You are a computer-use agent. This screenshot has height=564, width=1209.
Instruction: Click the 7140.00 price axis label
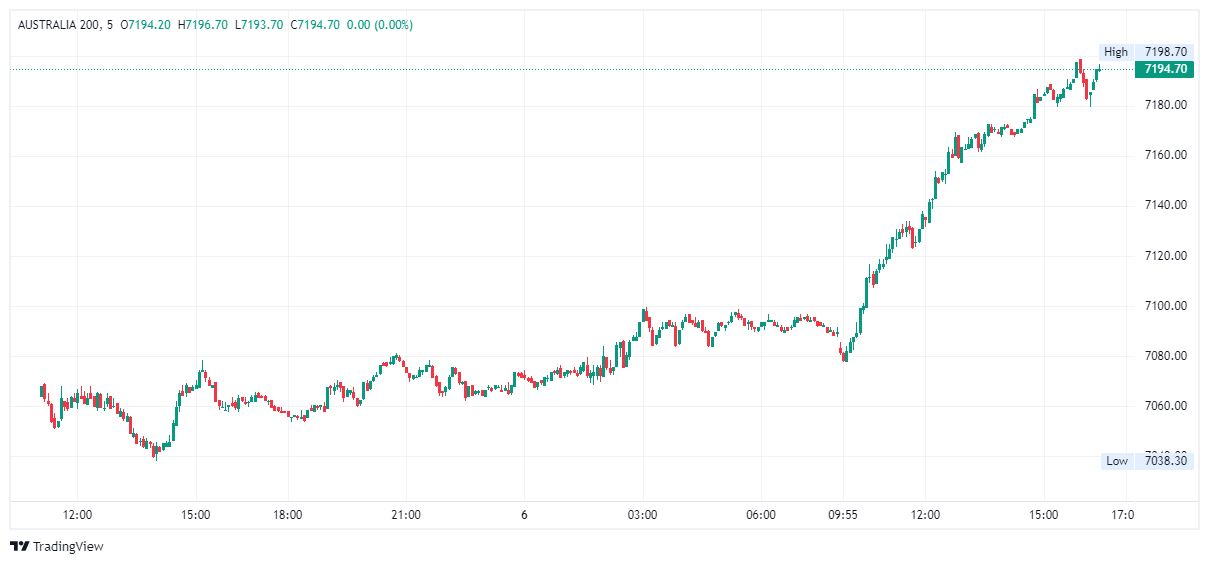[1165, 205]
